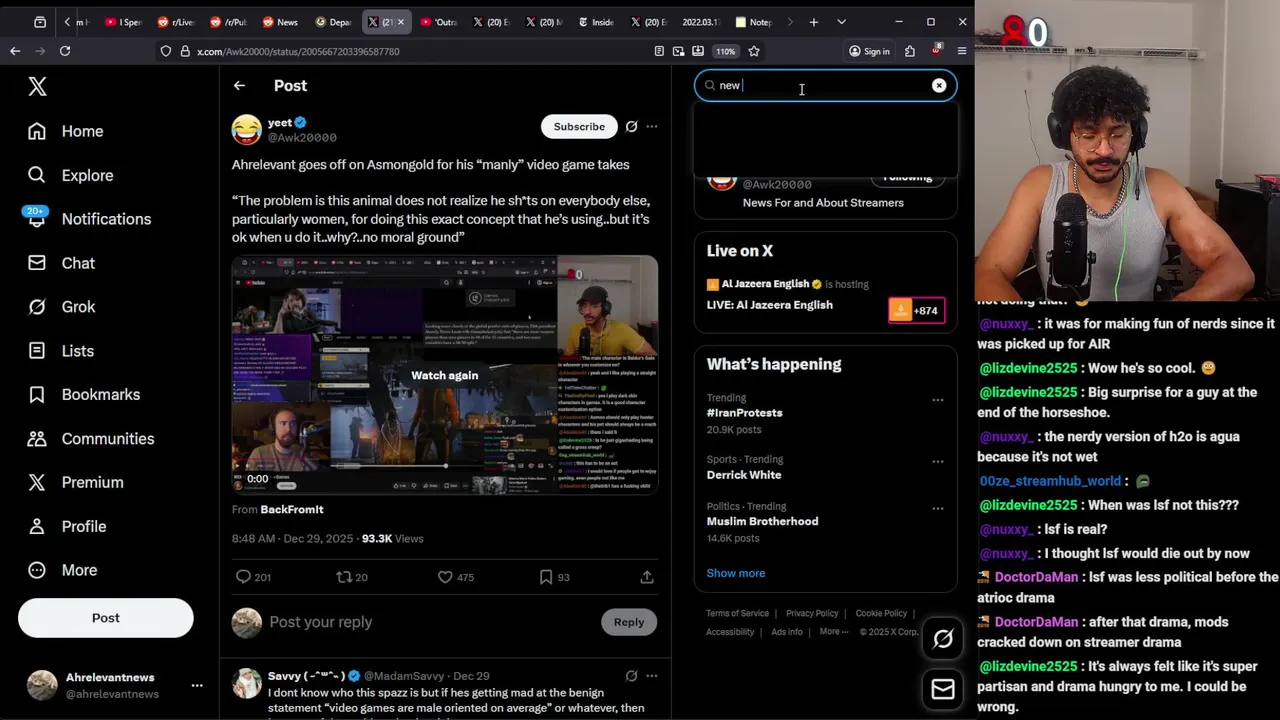1280x720 pixels.
Task: Like the post with 475 likes
Action: pyautogui.click(x=445, y=577)
